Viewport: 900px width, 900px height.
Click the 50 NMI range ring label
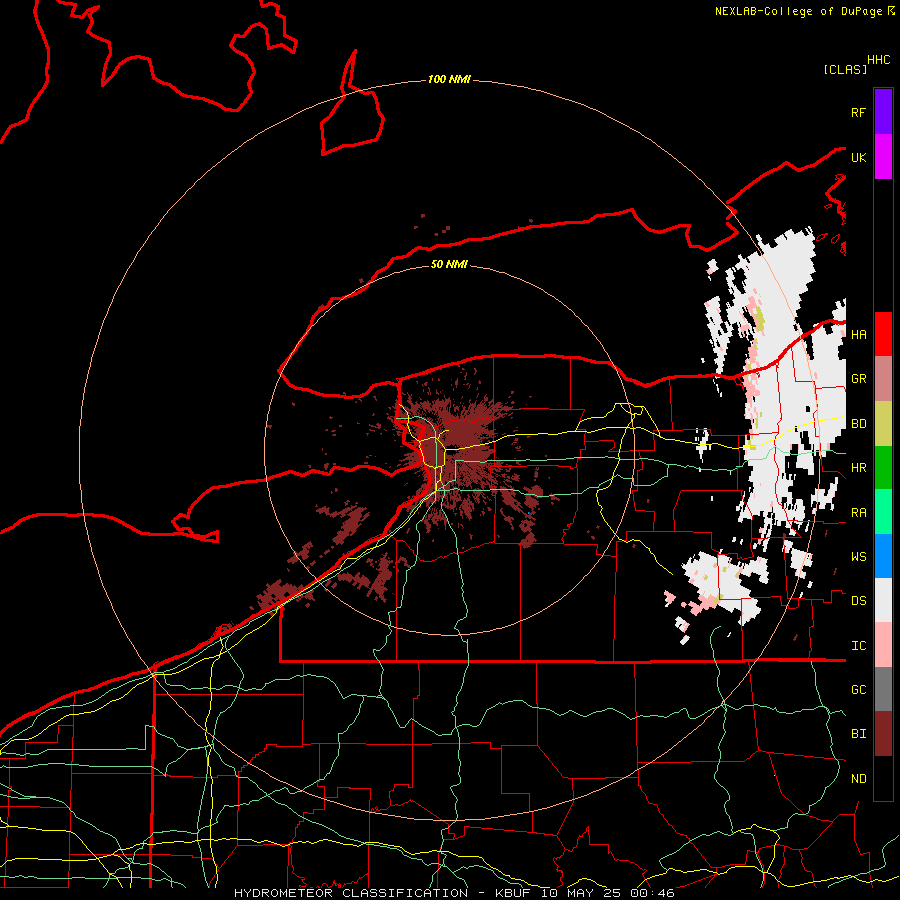(x=449, y=264)
